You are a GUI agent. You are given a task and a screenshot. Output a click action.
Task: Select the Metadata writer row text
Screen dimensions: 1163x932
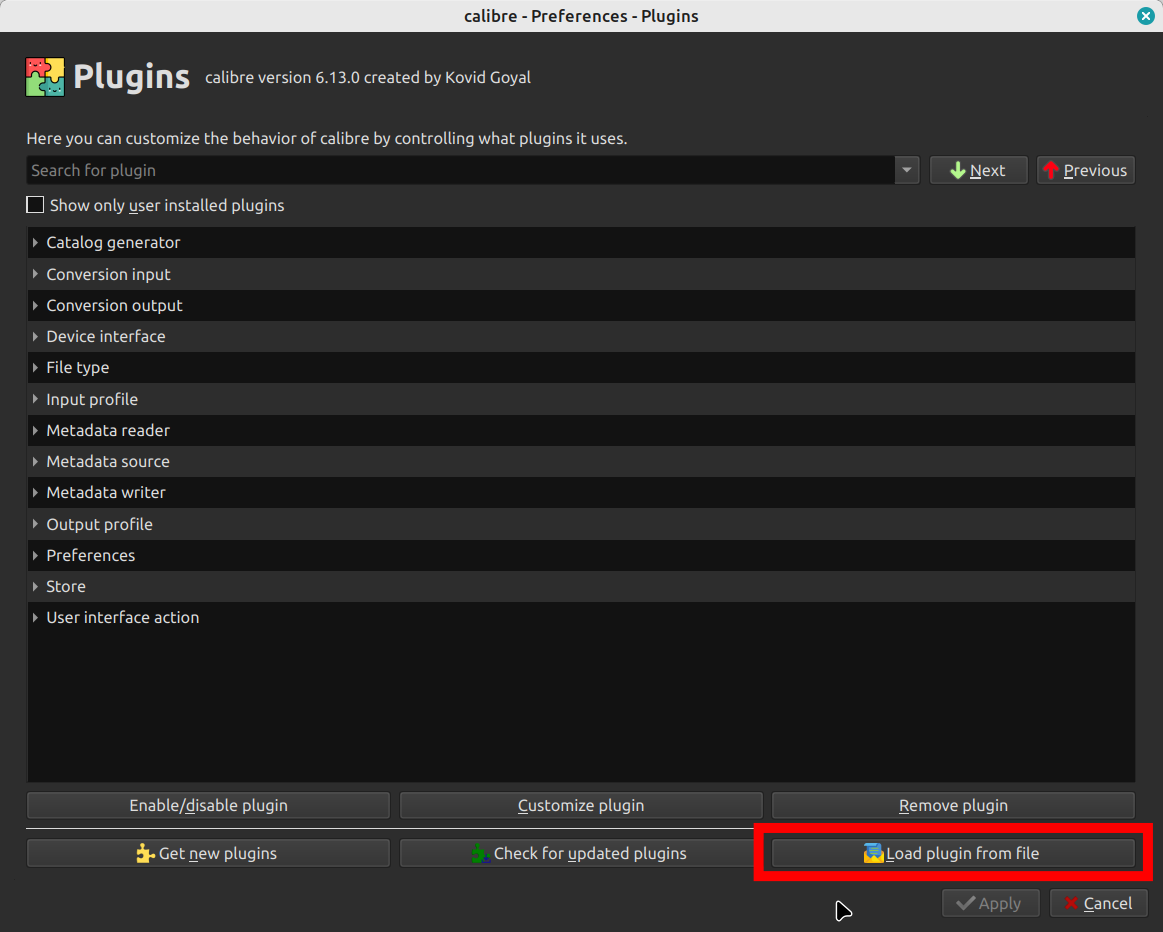pos(106,492)
